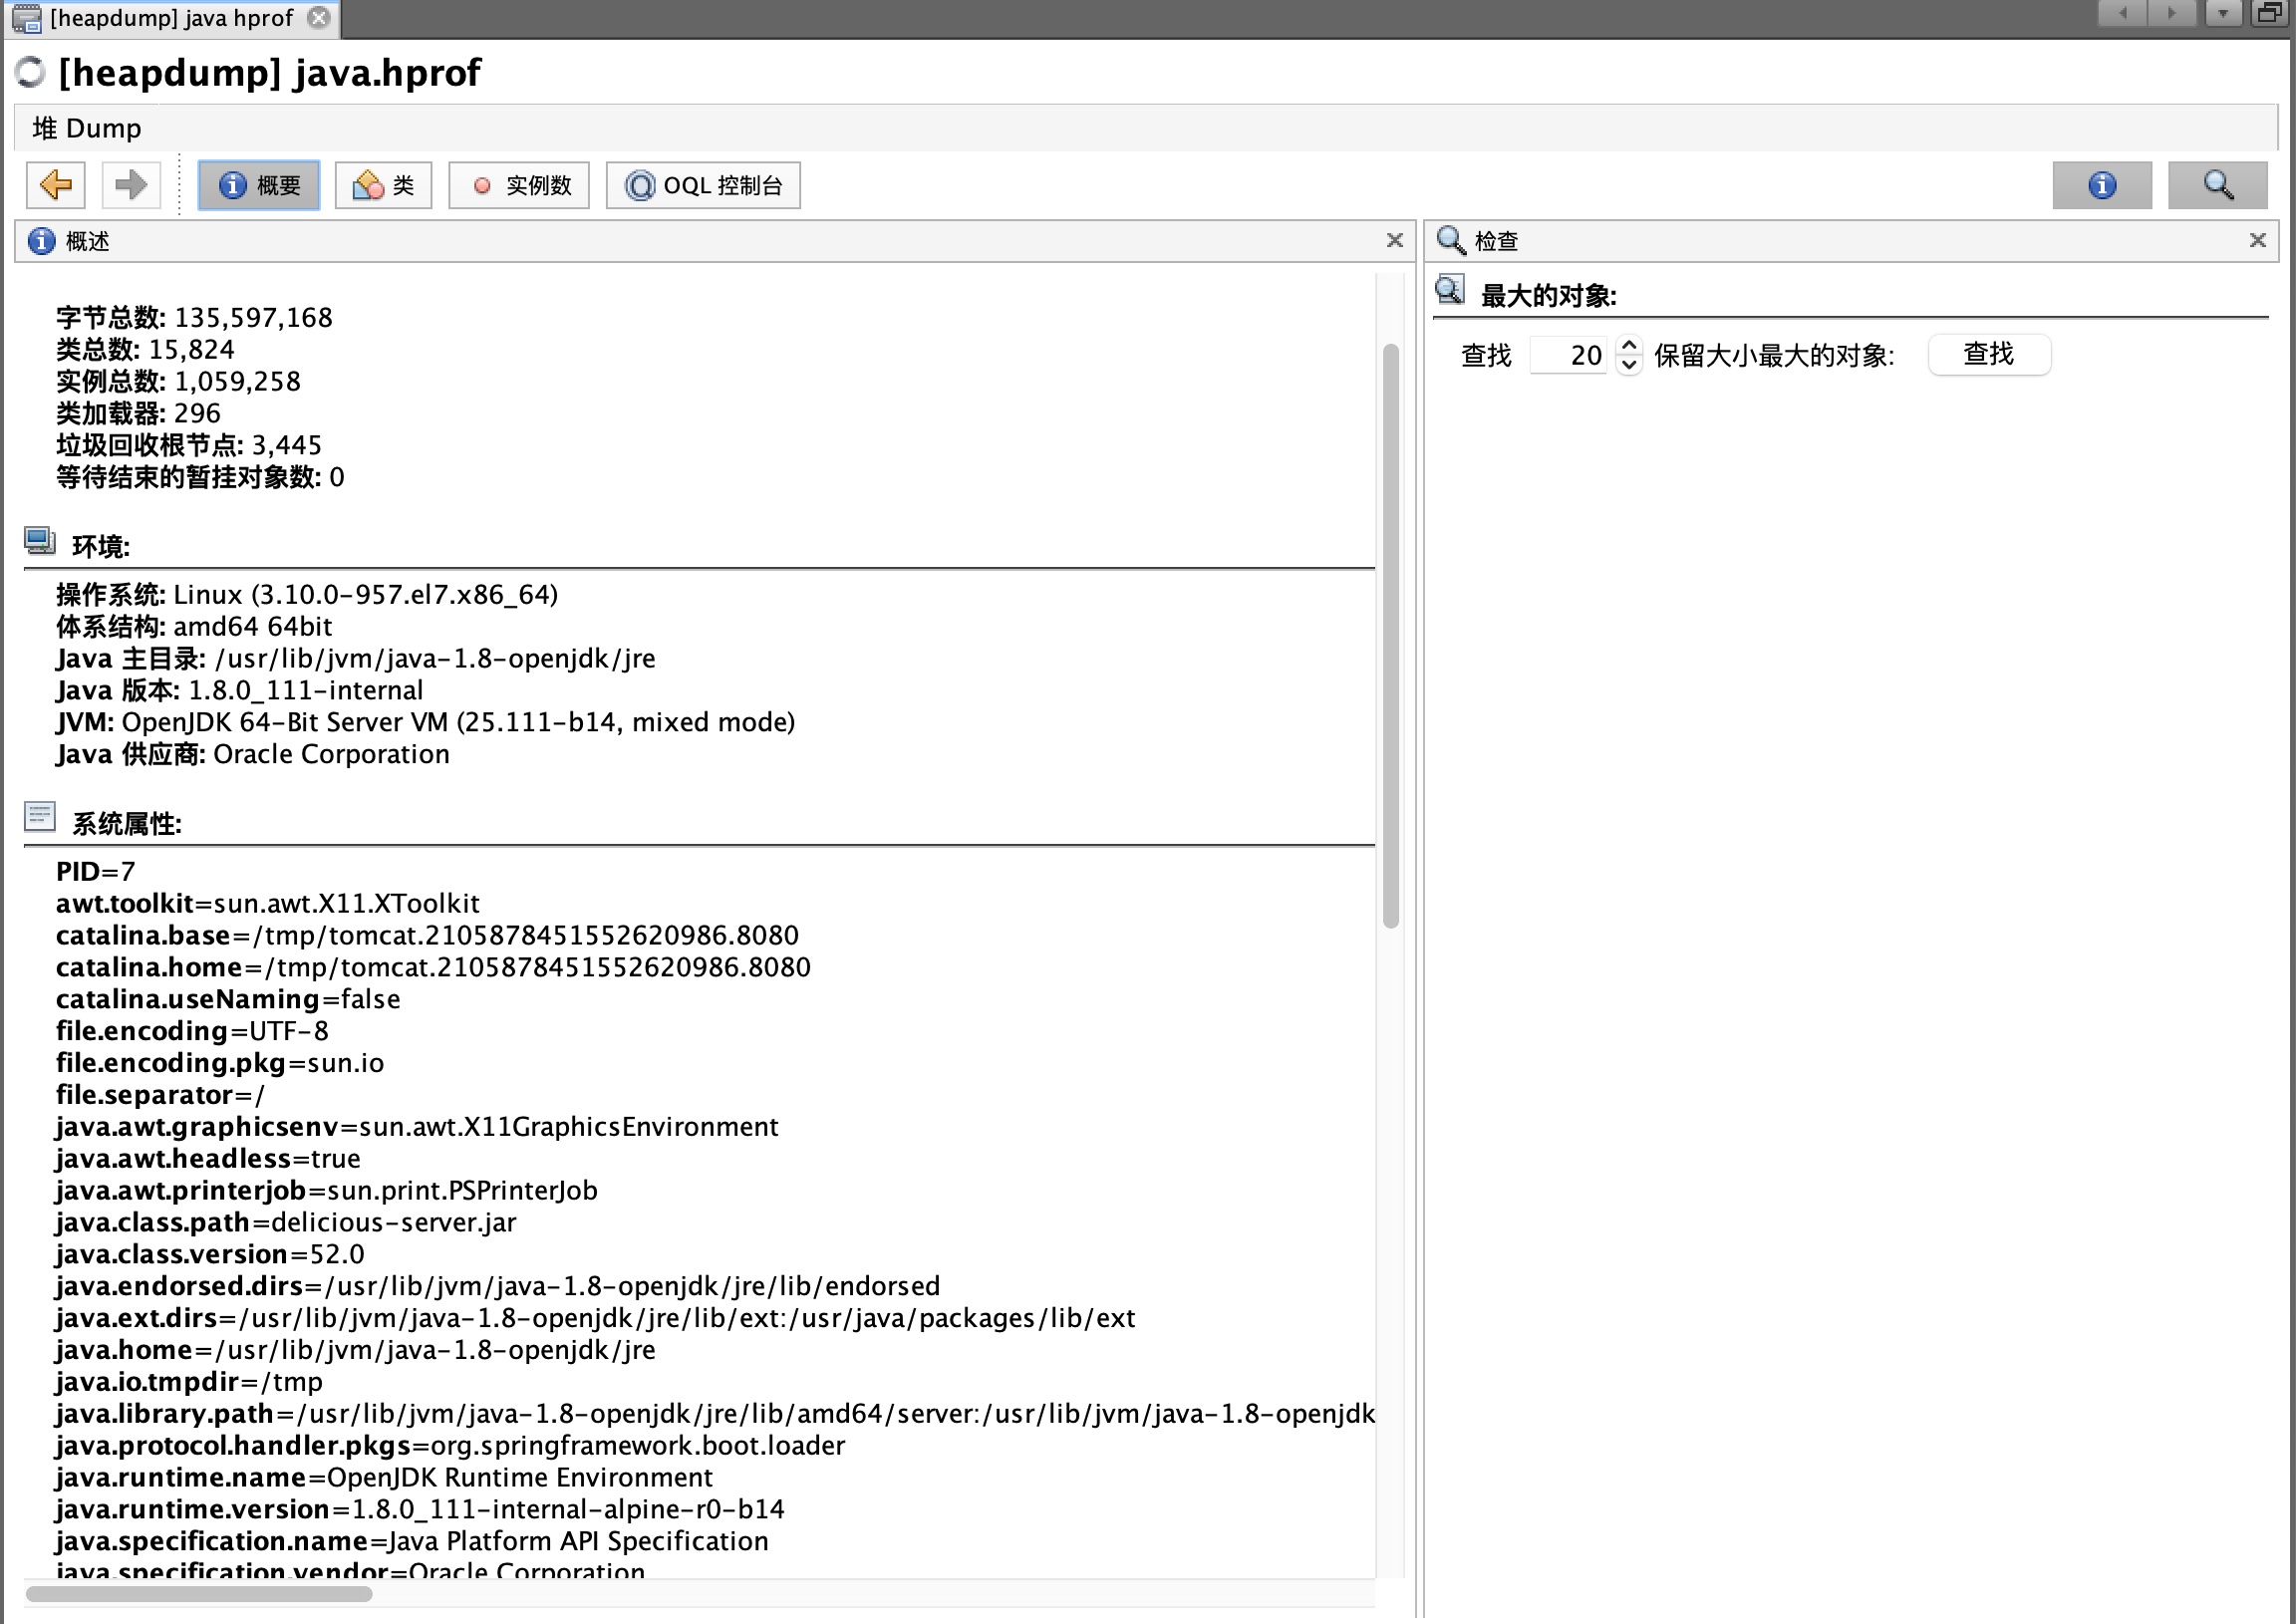
Task: Select the [heapdump] java hprof tab
Action: [170, 18]
